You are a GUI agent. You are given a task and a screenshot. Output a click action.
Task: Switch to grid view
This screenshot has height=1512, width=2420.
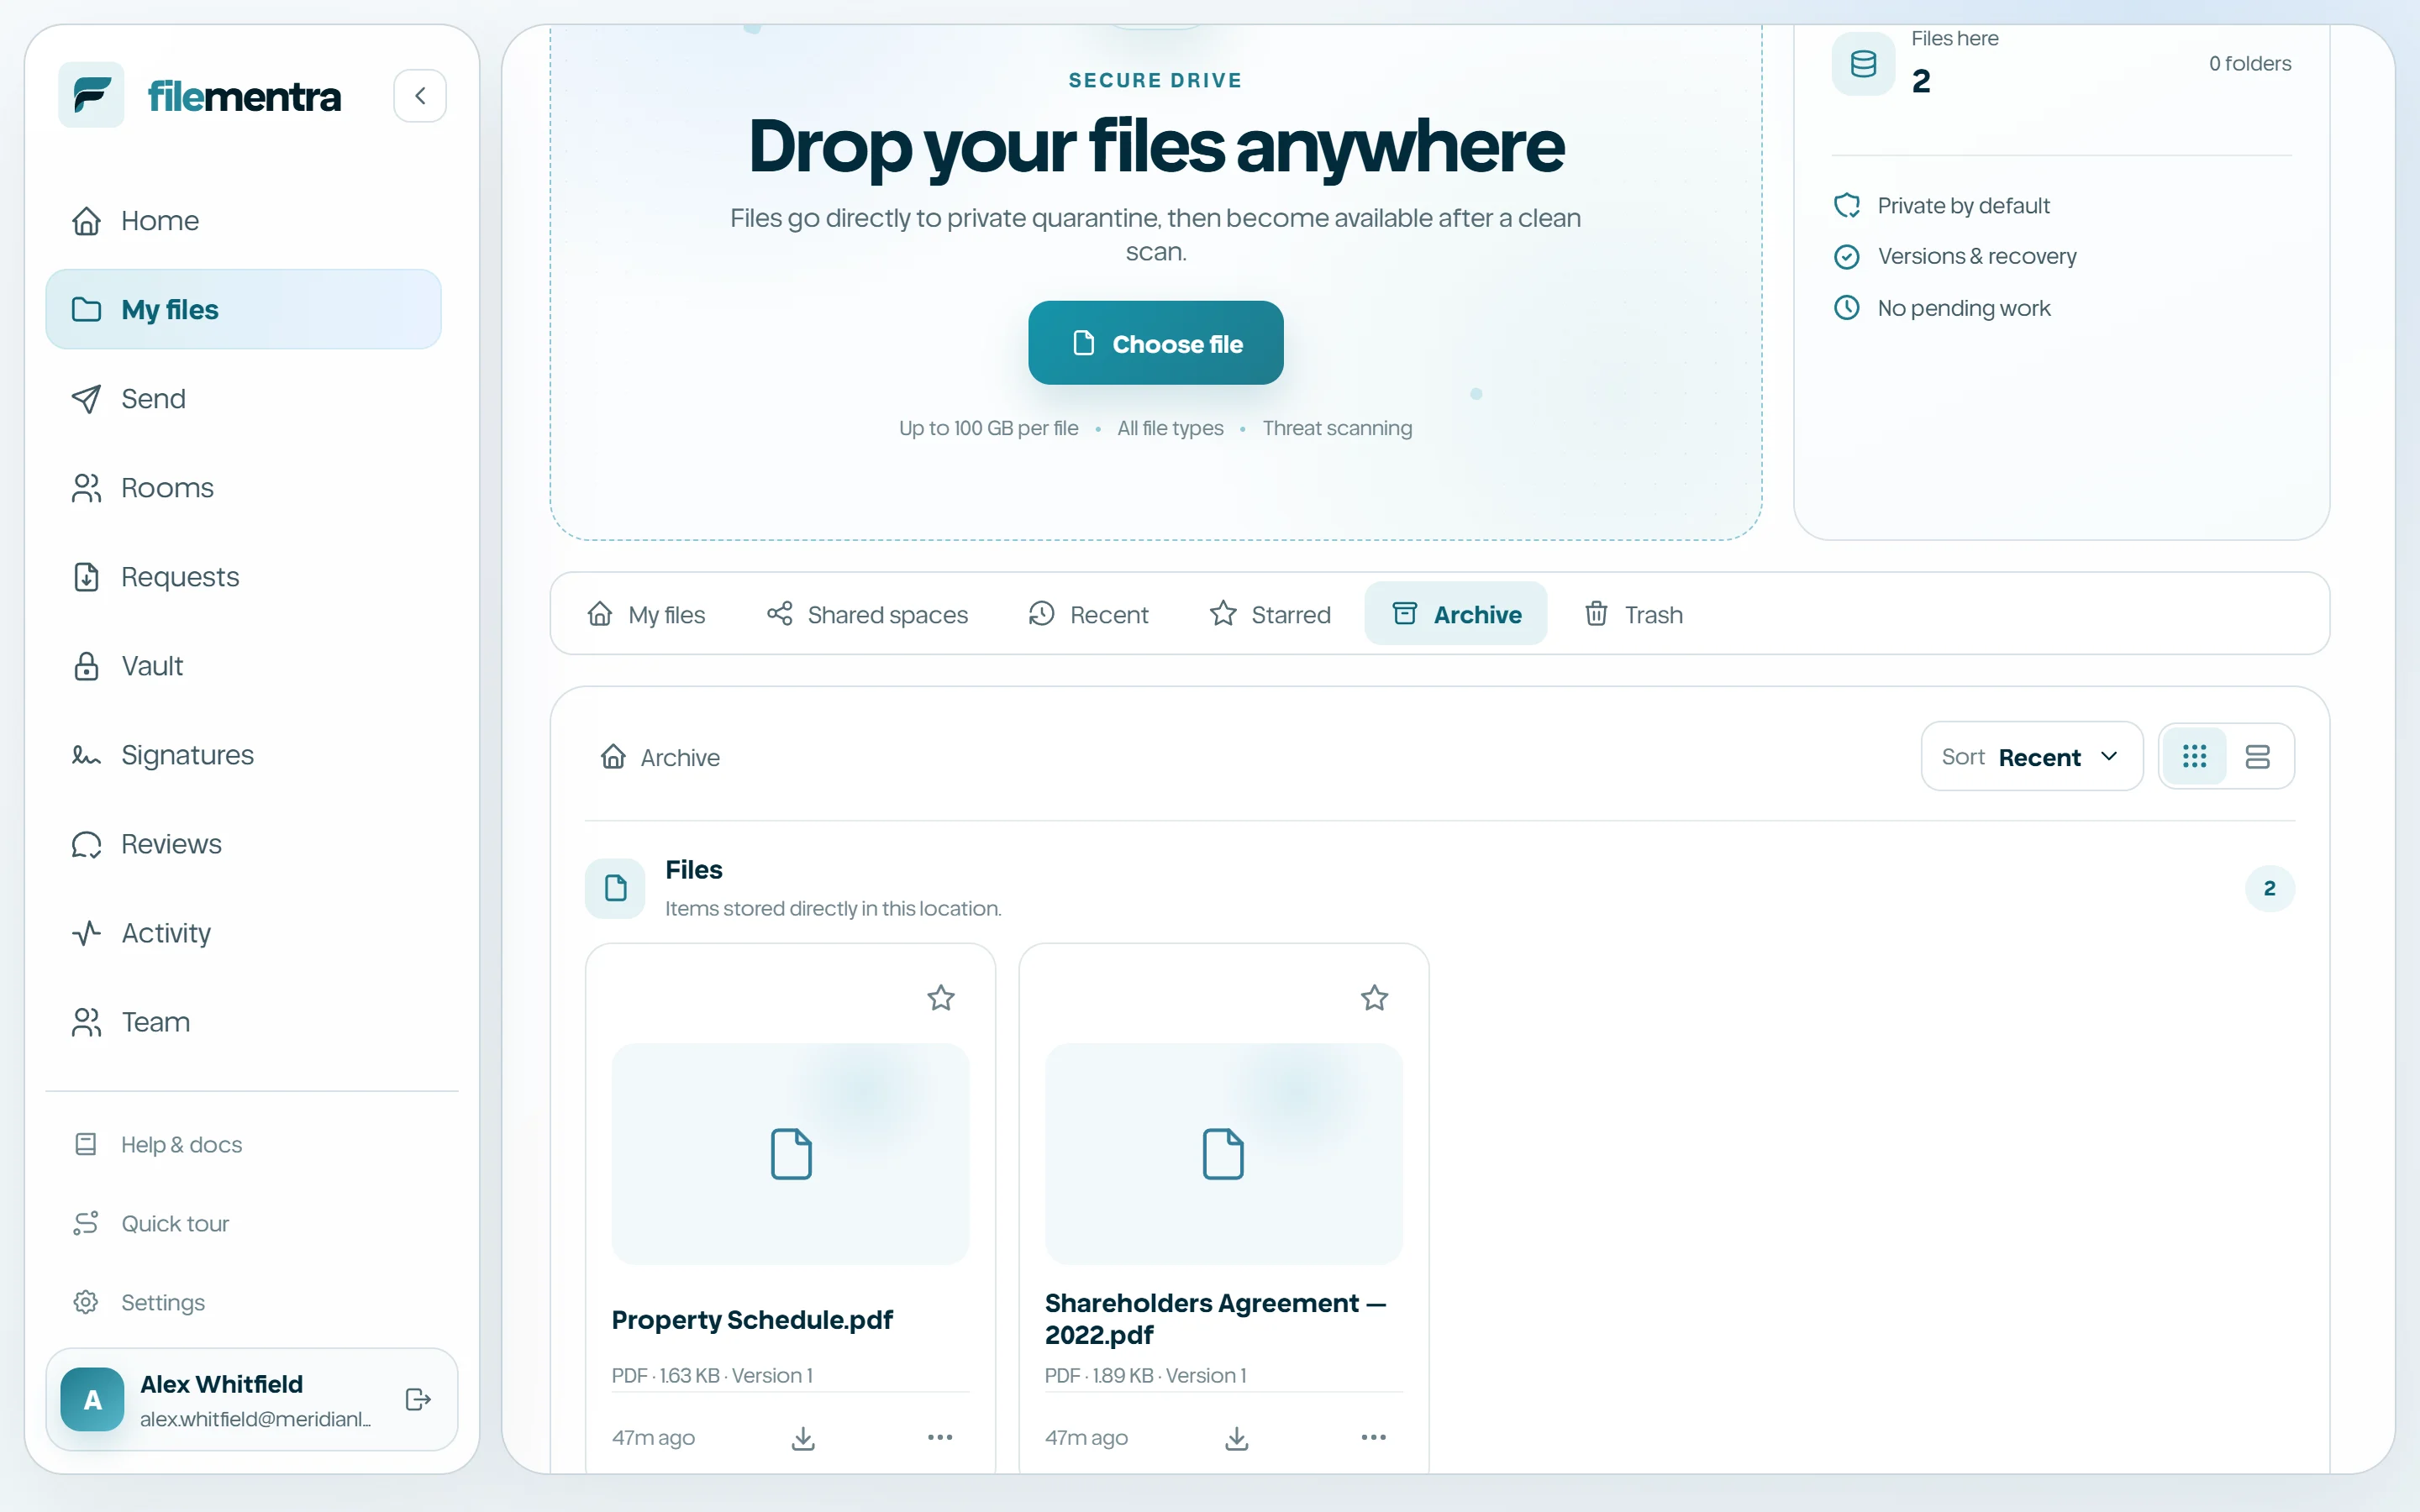2194,756
